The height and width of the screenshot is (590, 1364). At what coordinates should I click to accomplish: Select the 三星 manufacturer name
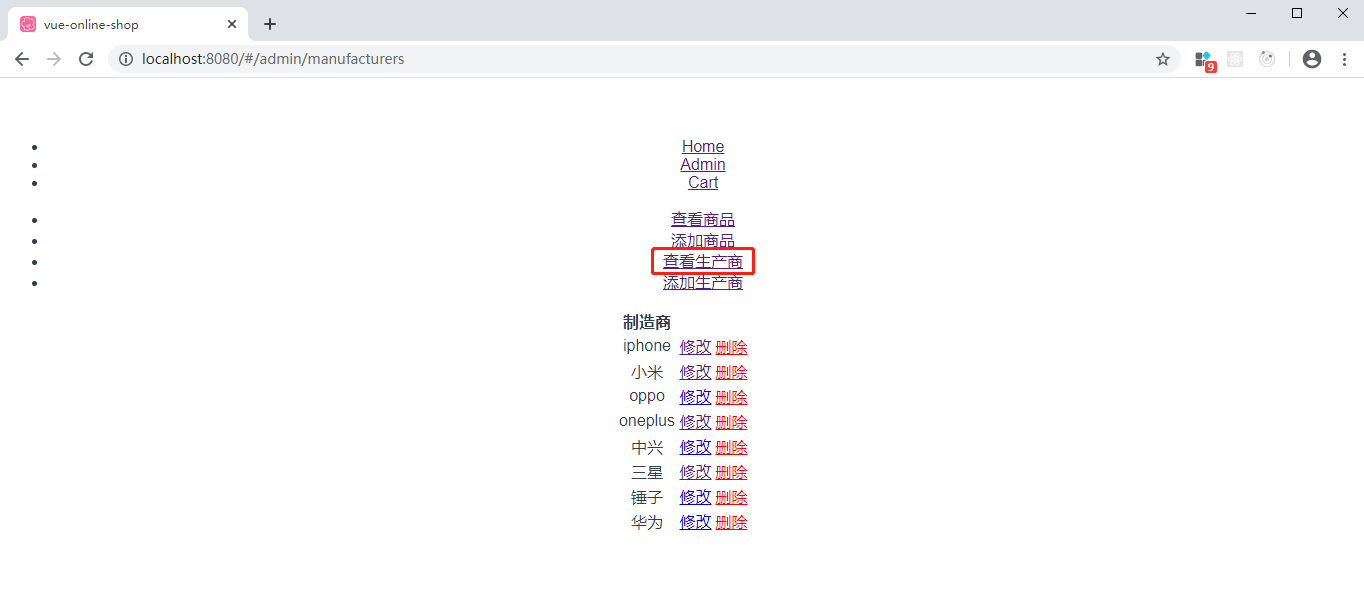(x=647, y=472)
